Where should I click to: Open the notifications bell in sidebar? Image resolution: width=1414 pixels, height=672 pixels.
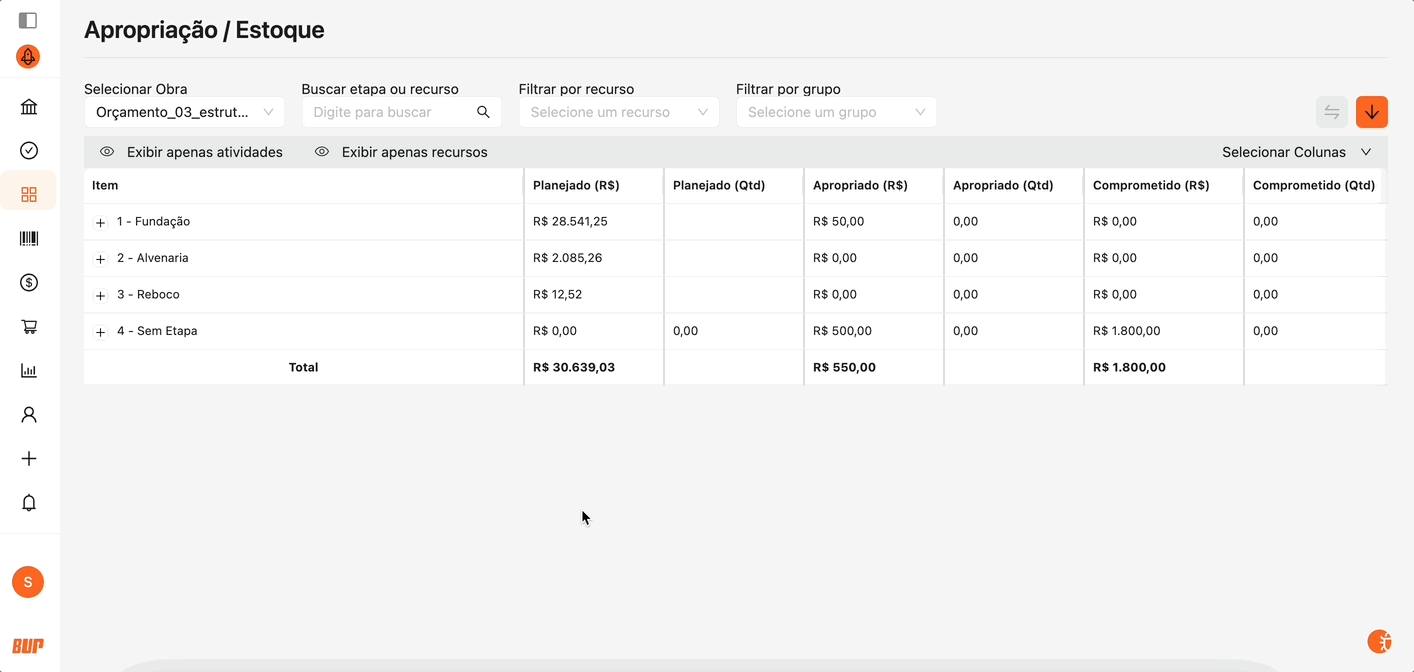(29, 502)
